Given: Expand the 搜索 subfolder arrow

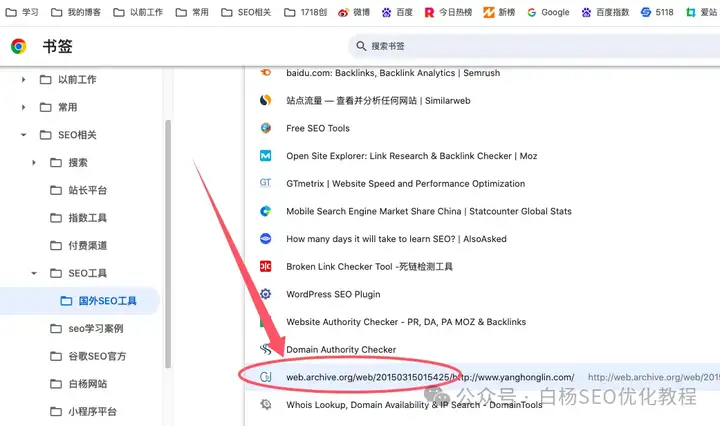Looking at the screenshot, I should (34, 163).
